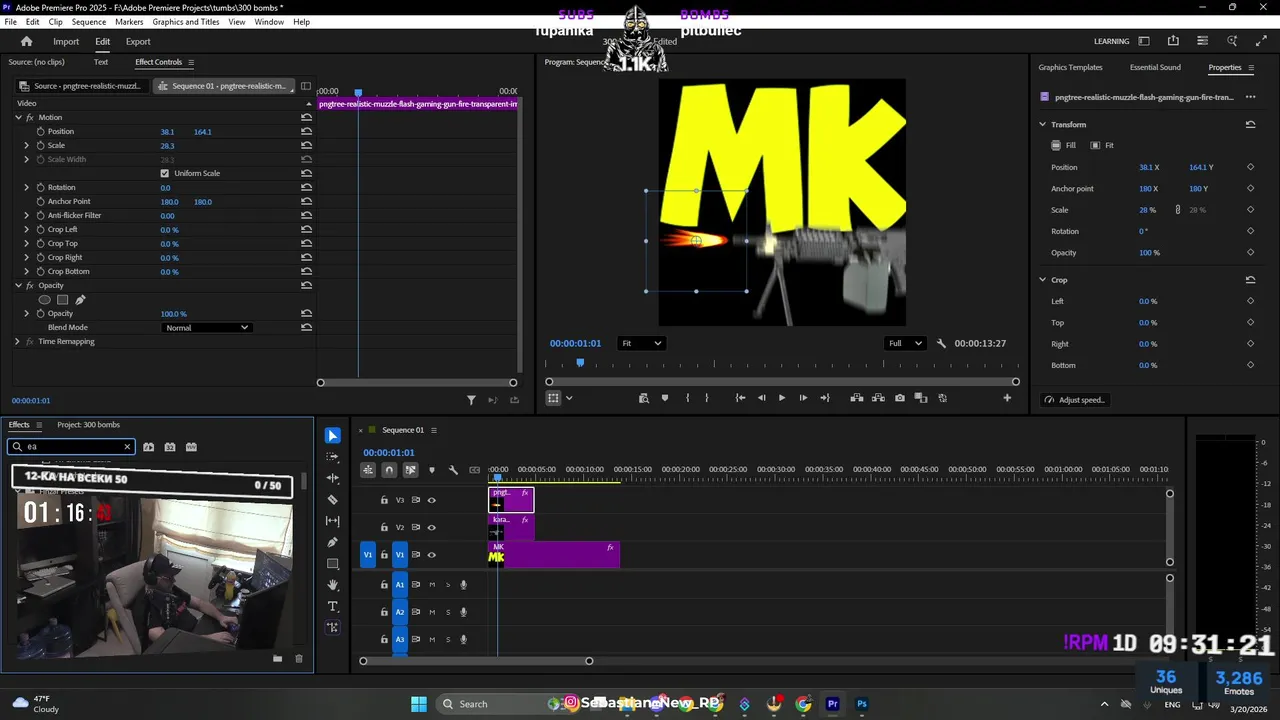
Task: Expand the Rotation property twirl arrow
Action: (x=27, y=187)
